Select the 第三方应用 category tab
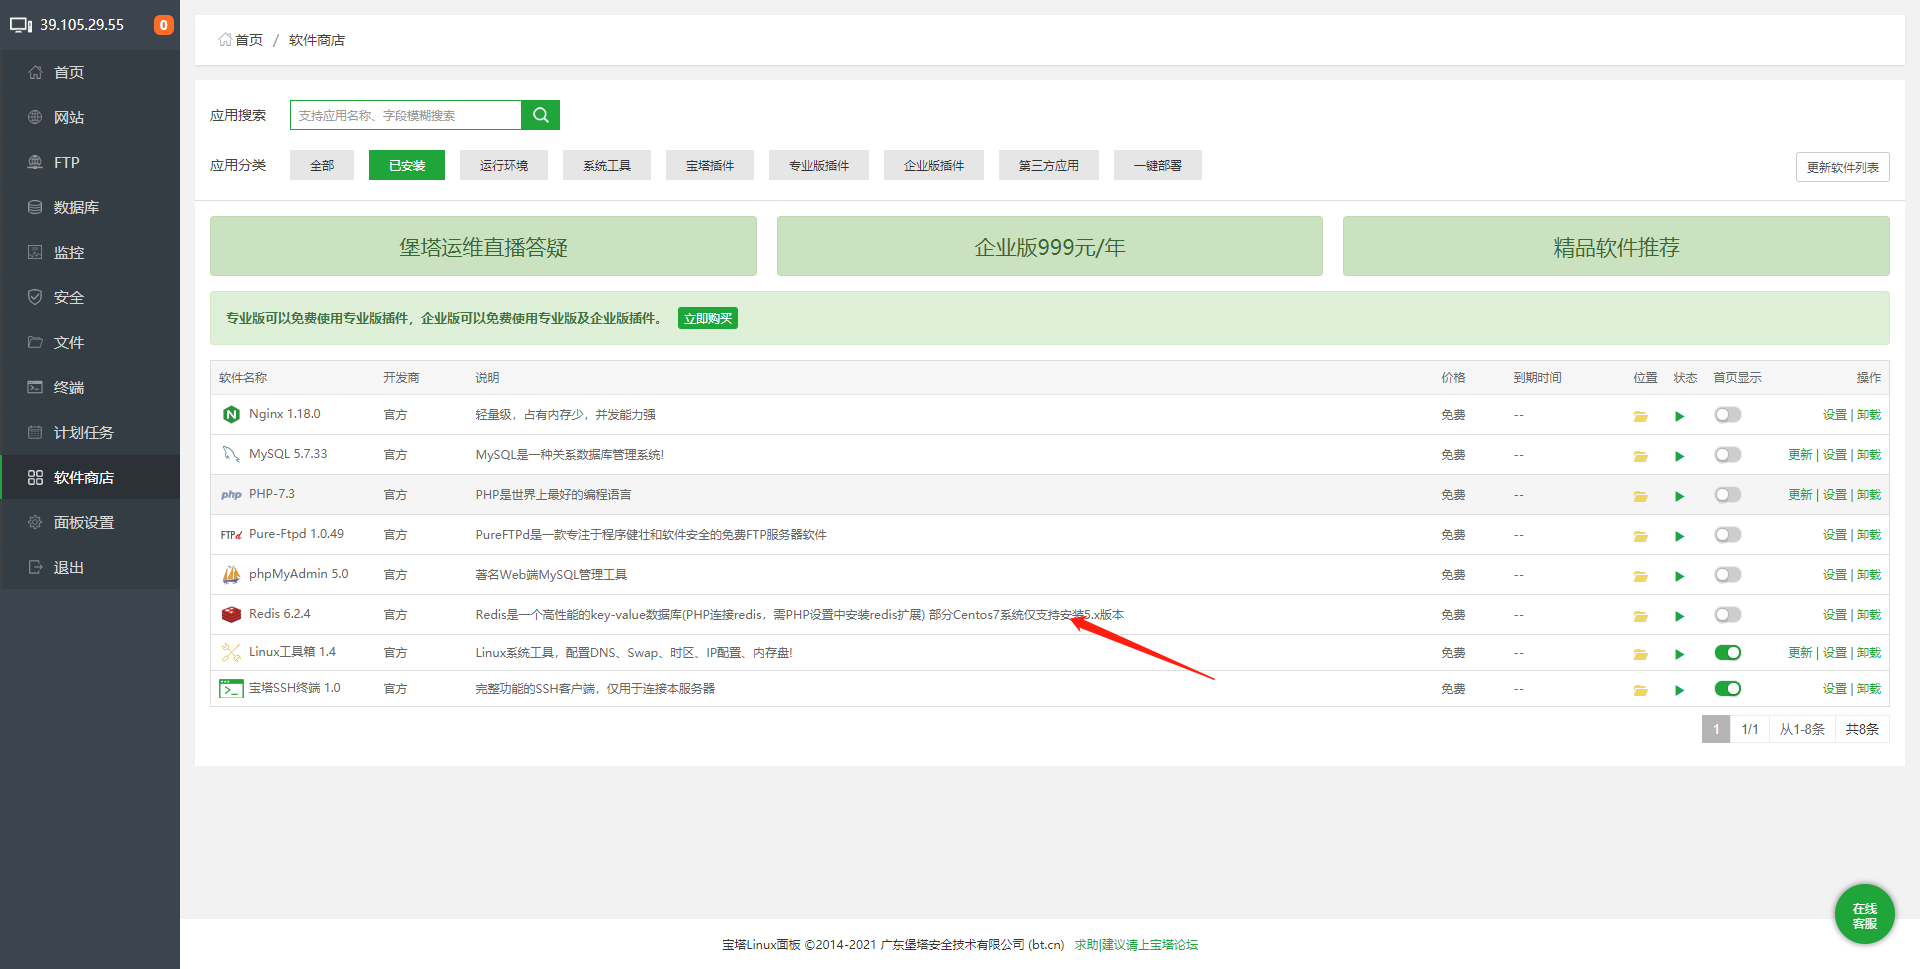 pyautogui.click(x=1049, y=165)
